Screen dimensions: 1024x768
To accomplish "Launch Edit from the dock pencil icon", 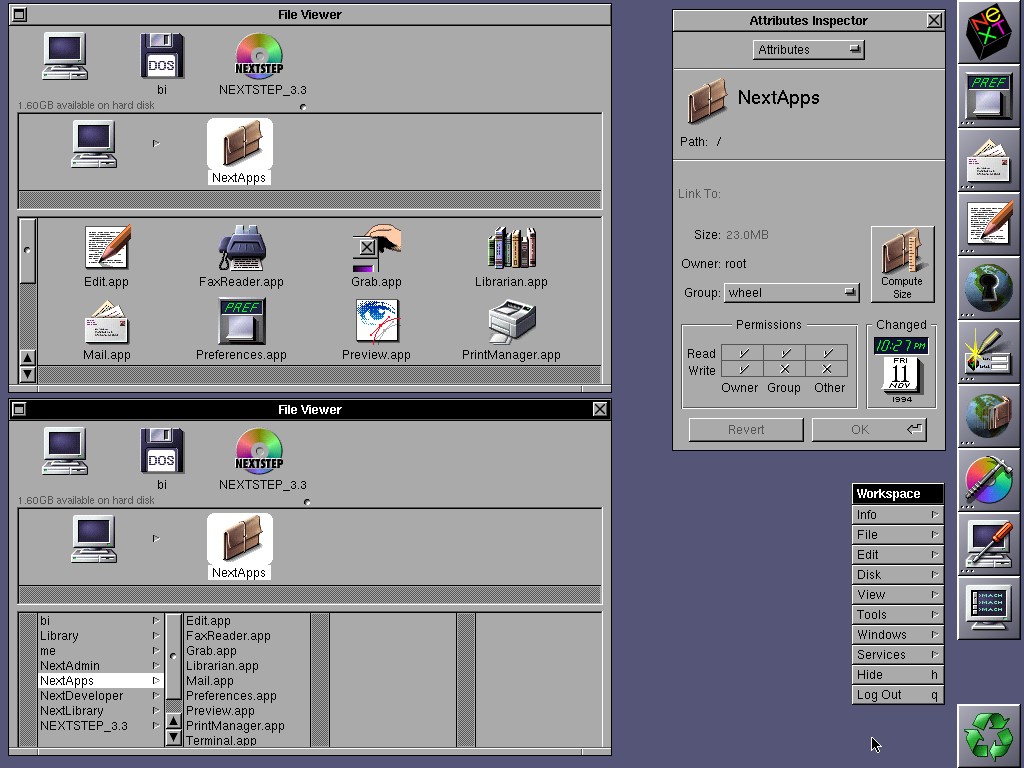I will pyautogui.click(x=988, y=224).
